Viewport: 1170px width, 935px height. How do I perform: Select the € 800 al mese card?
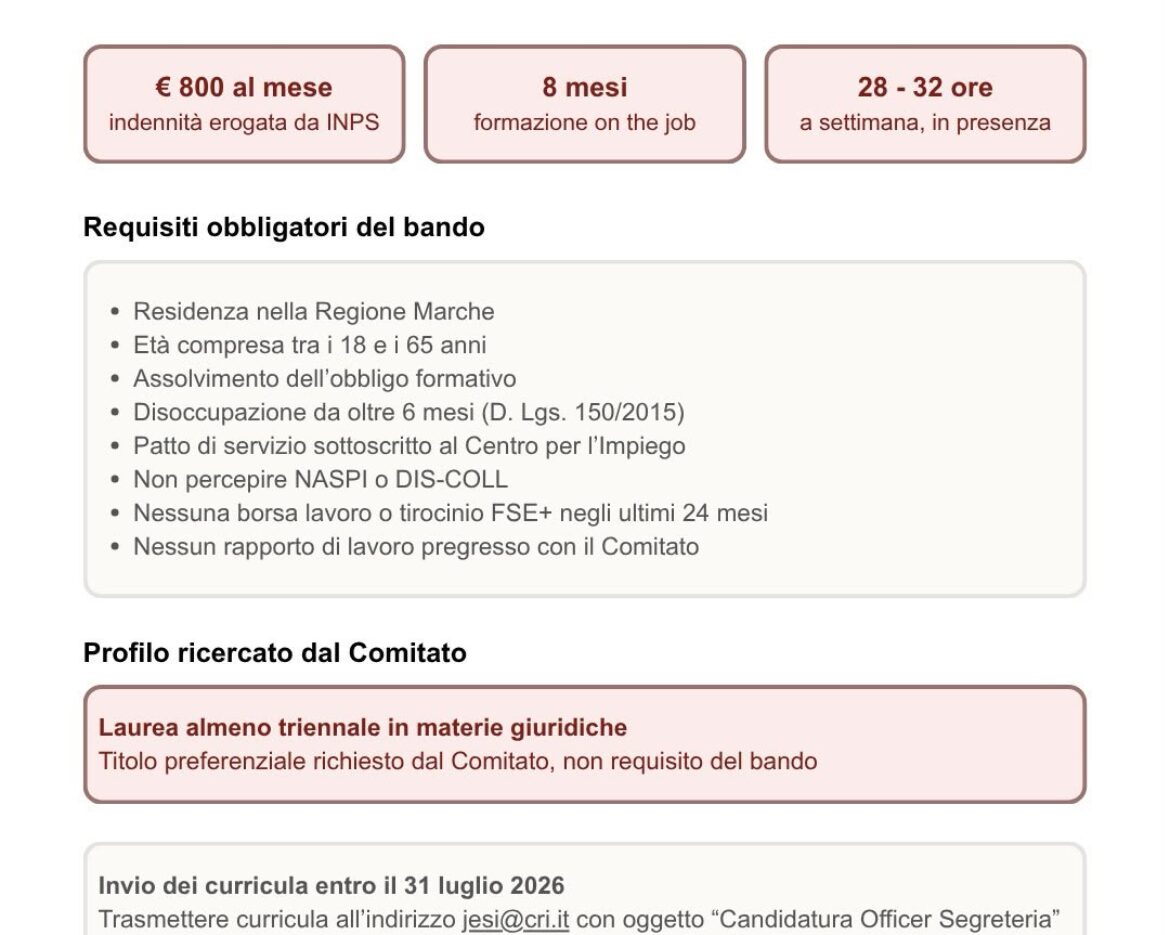(244, 104)
